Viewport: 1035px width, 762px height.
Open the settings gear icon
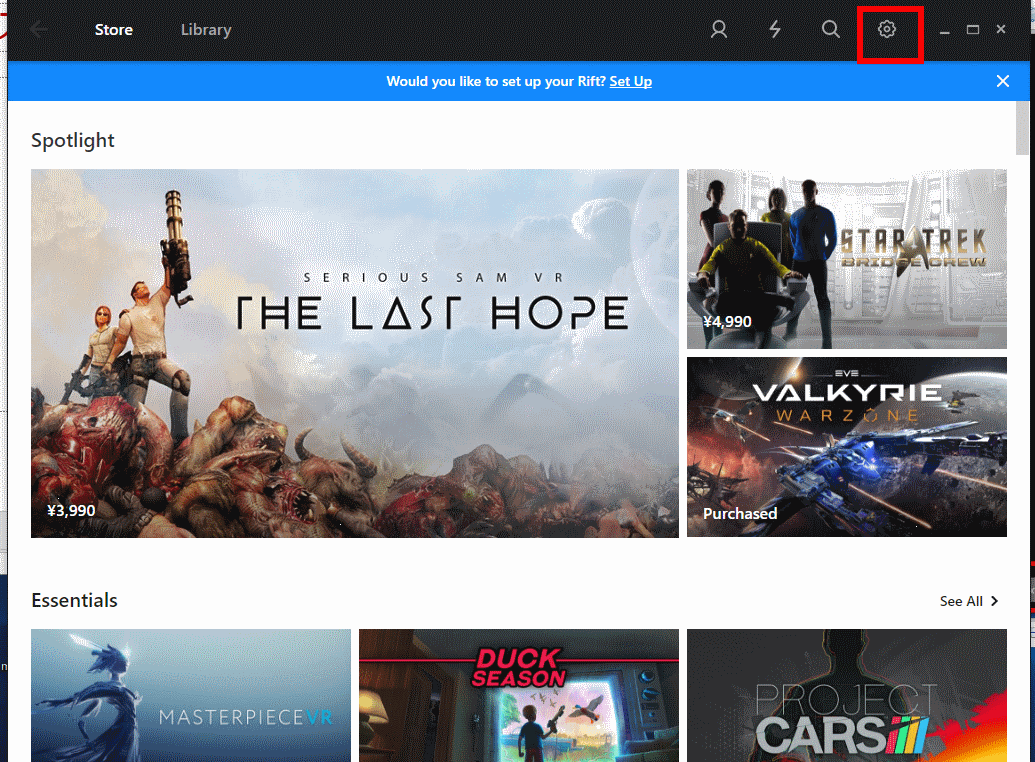(886, 29)
